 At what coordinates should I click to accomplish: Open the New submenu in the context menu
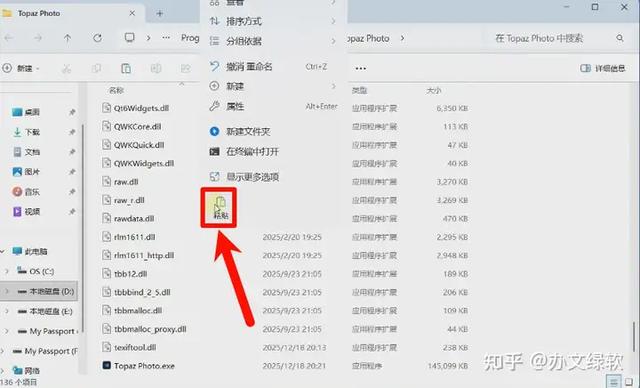[273, 86]
